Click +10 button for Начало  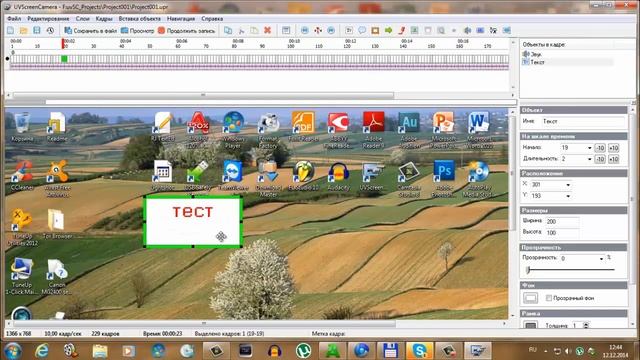613,148
